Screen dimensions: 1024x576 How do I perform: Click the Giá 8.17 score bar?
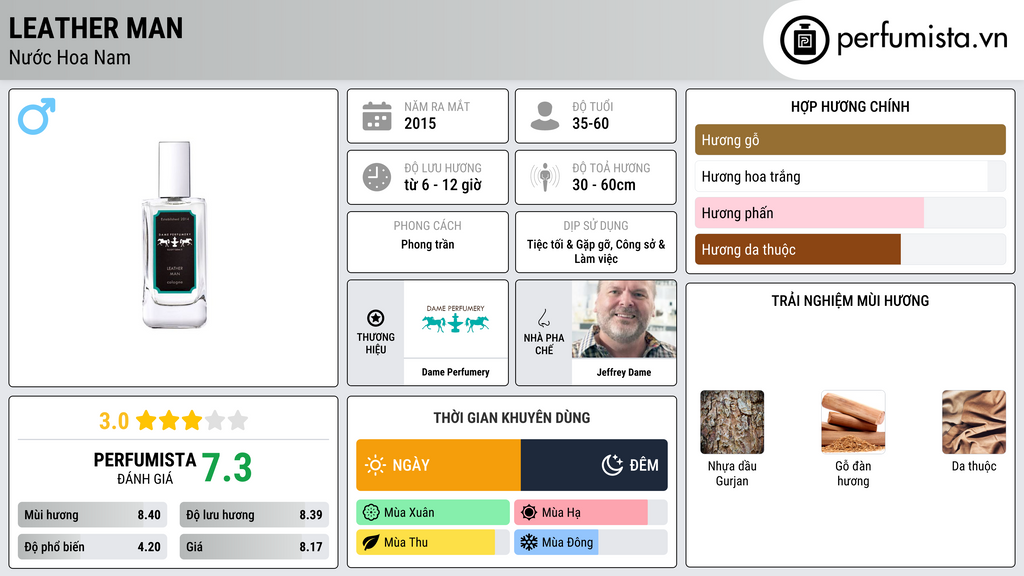click(x=254, y=547)
